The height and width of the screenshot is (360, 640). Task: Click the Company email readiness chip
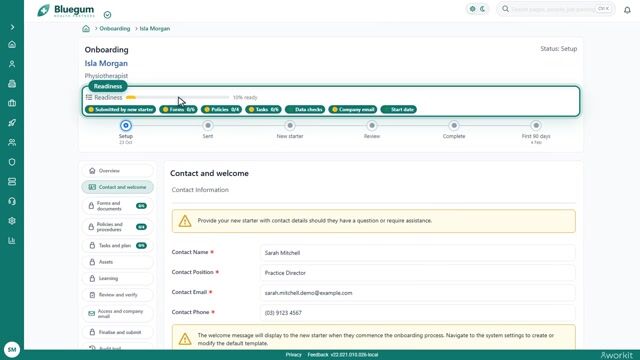[x=353, y=109]
